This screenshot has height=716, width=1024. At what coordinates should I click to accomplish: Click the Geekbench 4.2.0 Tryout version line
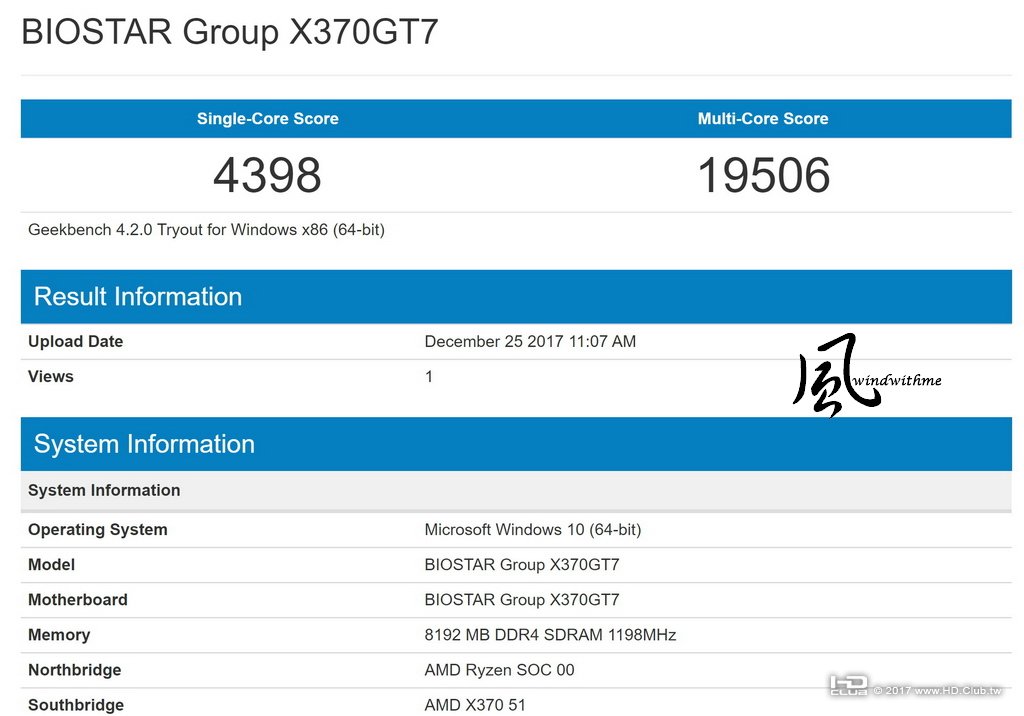(206, 230)
